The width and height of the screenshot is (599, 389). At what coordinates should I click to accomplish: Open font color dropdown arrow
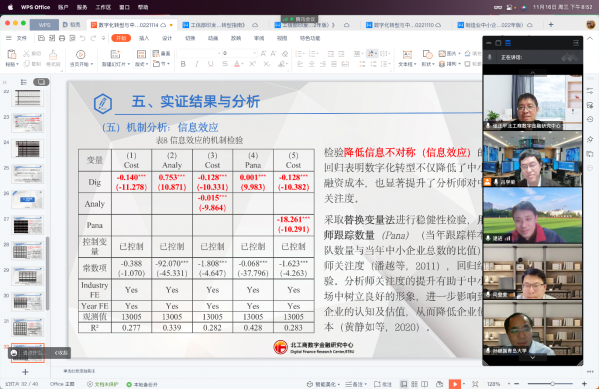(x=243, y=65)
